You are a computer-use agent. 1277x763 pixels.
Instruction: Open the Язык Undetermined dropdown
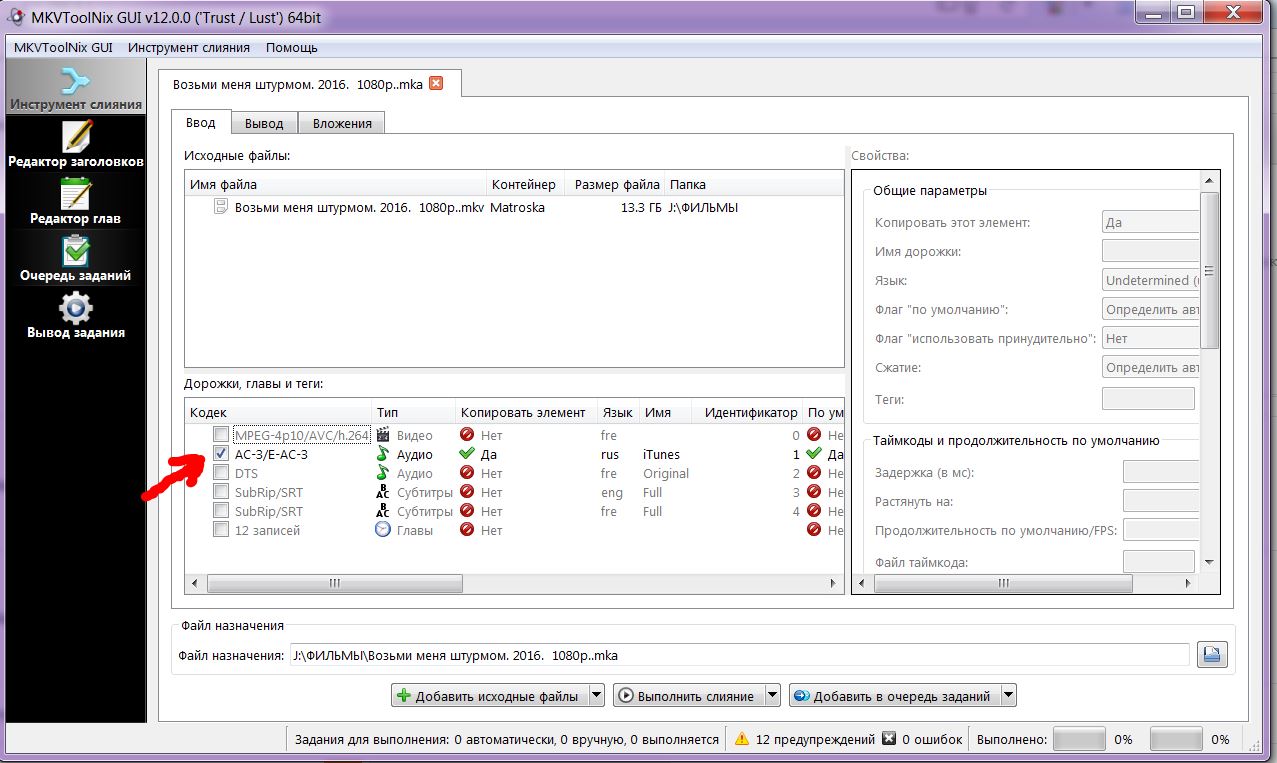(1150, 281)
